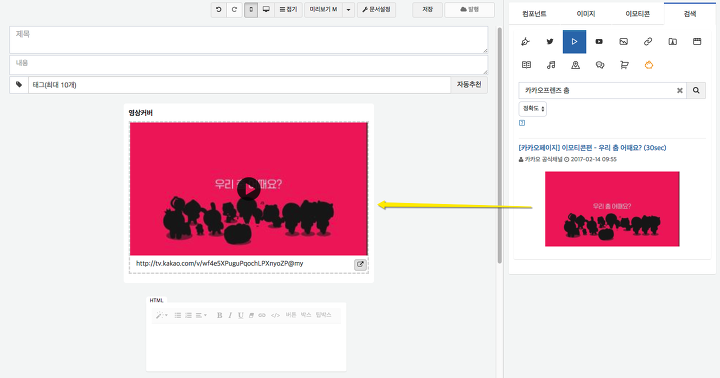Viewport: 720px width, 378px height.
Task: Toggle bold in HTML editor toolbar
Action: (x=219, y=315)
